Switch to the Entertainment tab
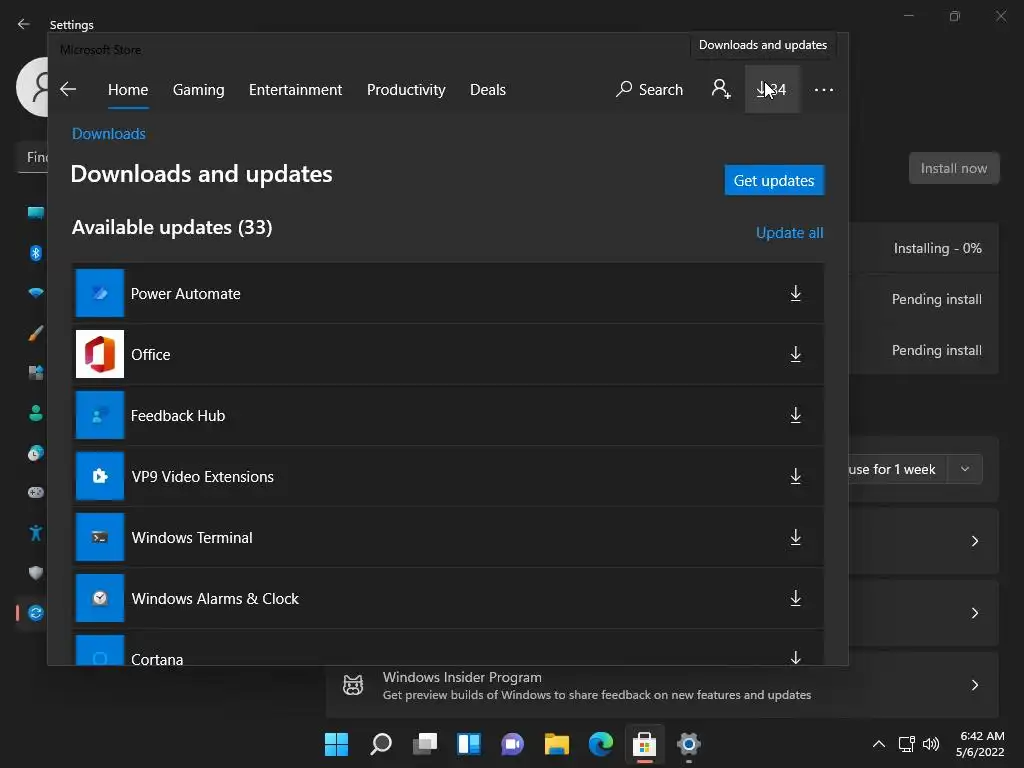 (295, 89)
